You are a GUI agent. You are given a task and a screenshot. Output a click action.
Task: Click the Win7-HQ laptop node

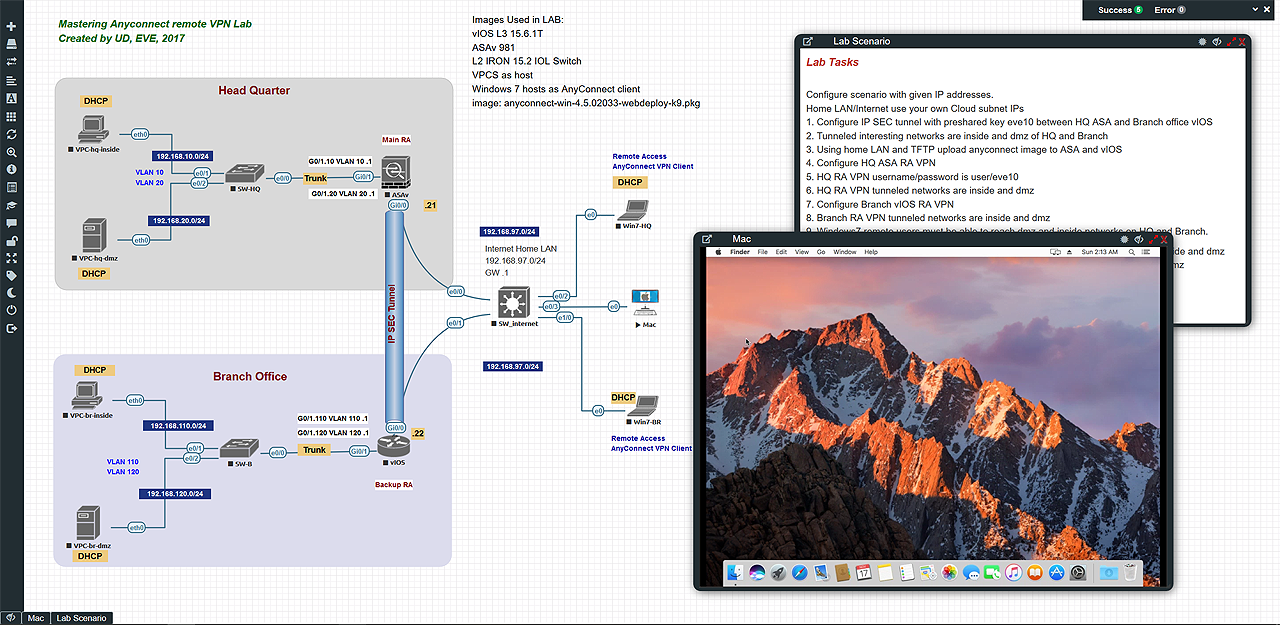pos(632,211)
